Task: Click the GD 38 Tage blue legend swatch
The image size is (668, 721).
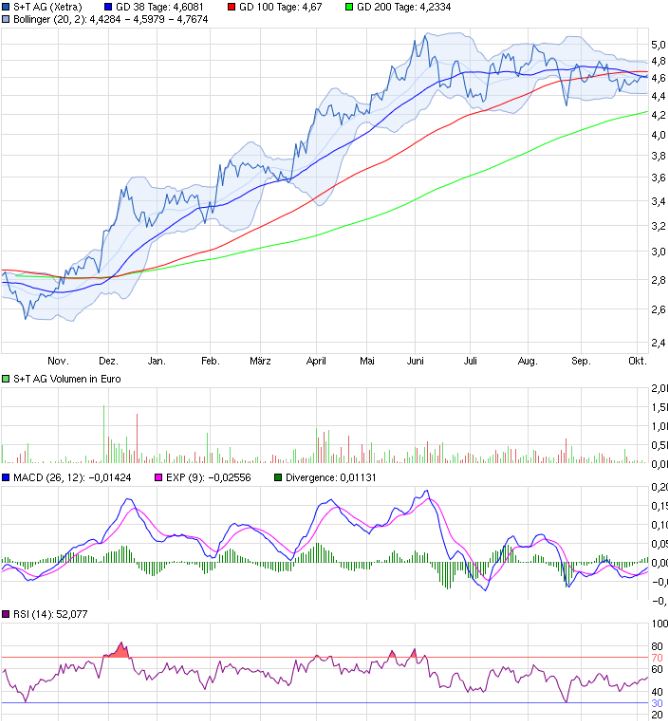Action: click(109, 7)
